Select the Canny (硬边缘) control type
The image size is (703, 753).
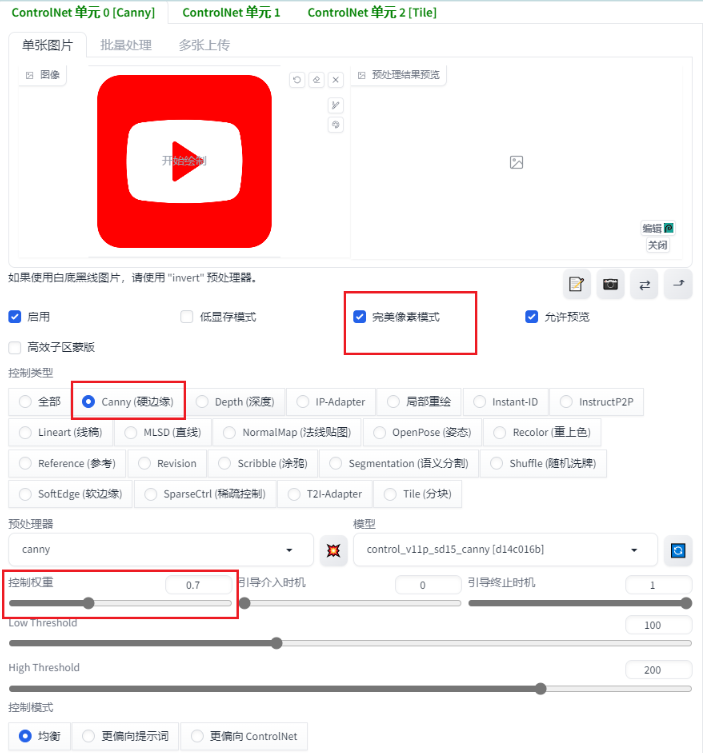click(x=128, y=402)
